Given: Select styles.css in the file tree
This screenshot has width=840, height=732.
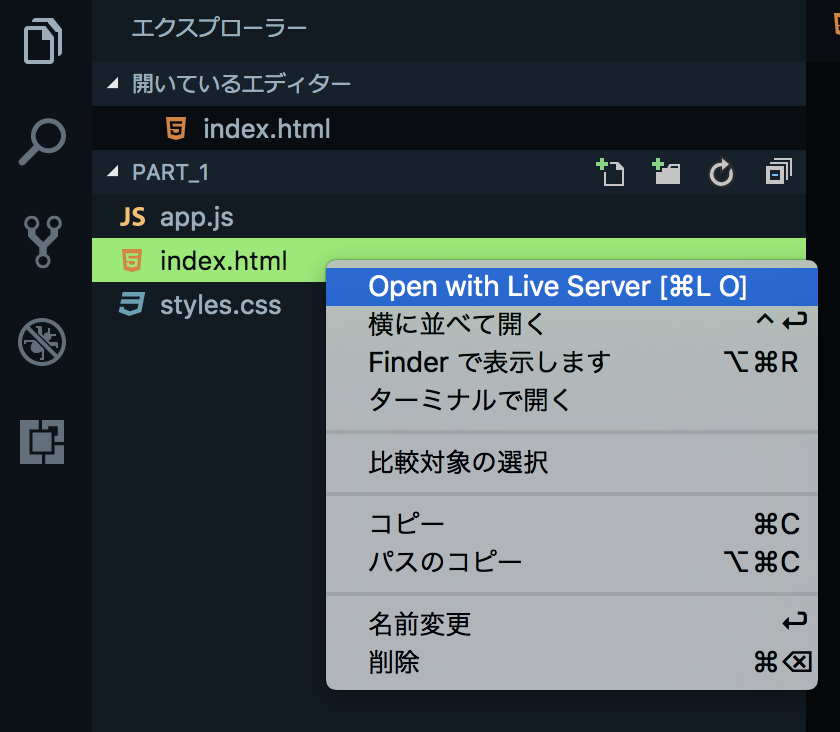Looking at the screenshot, I should click(220, 305).
